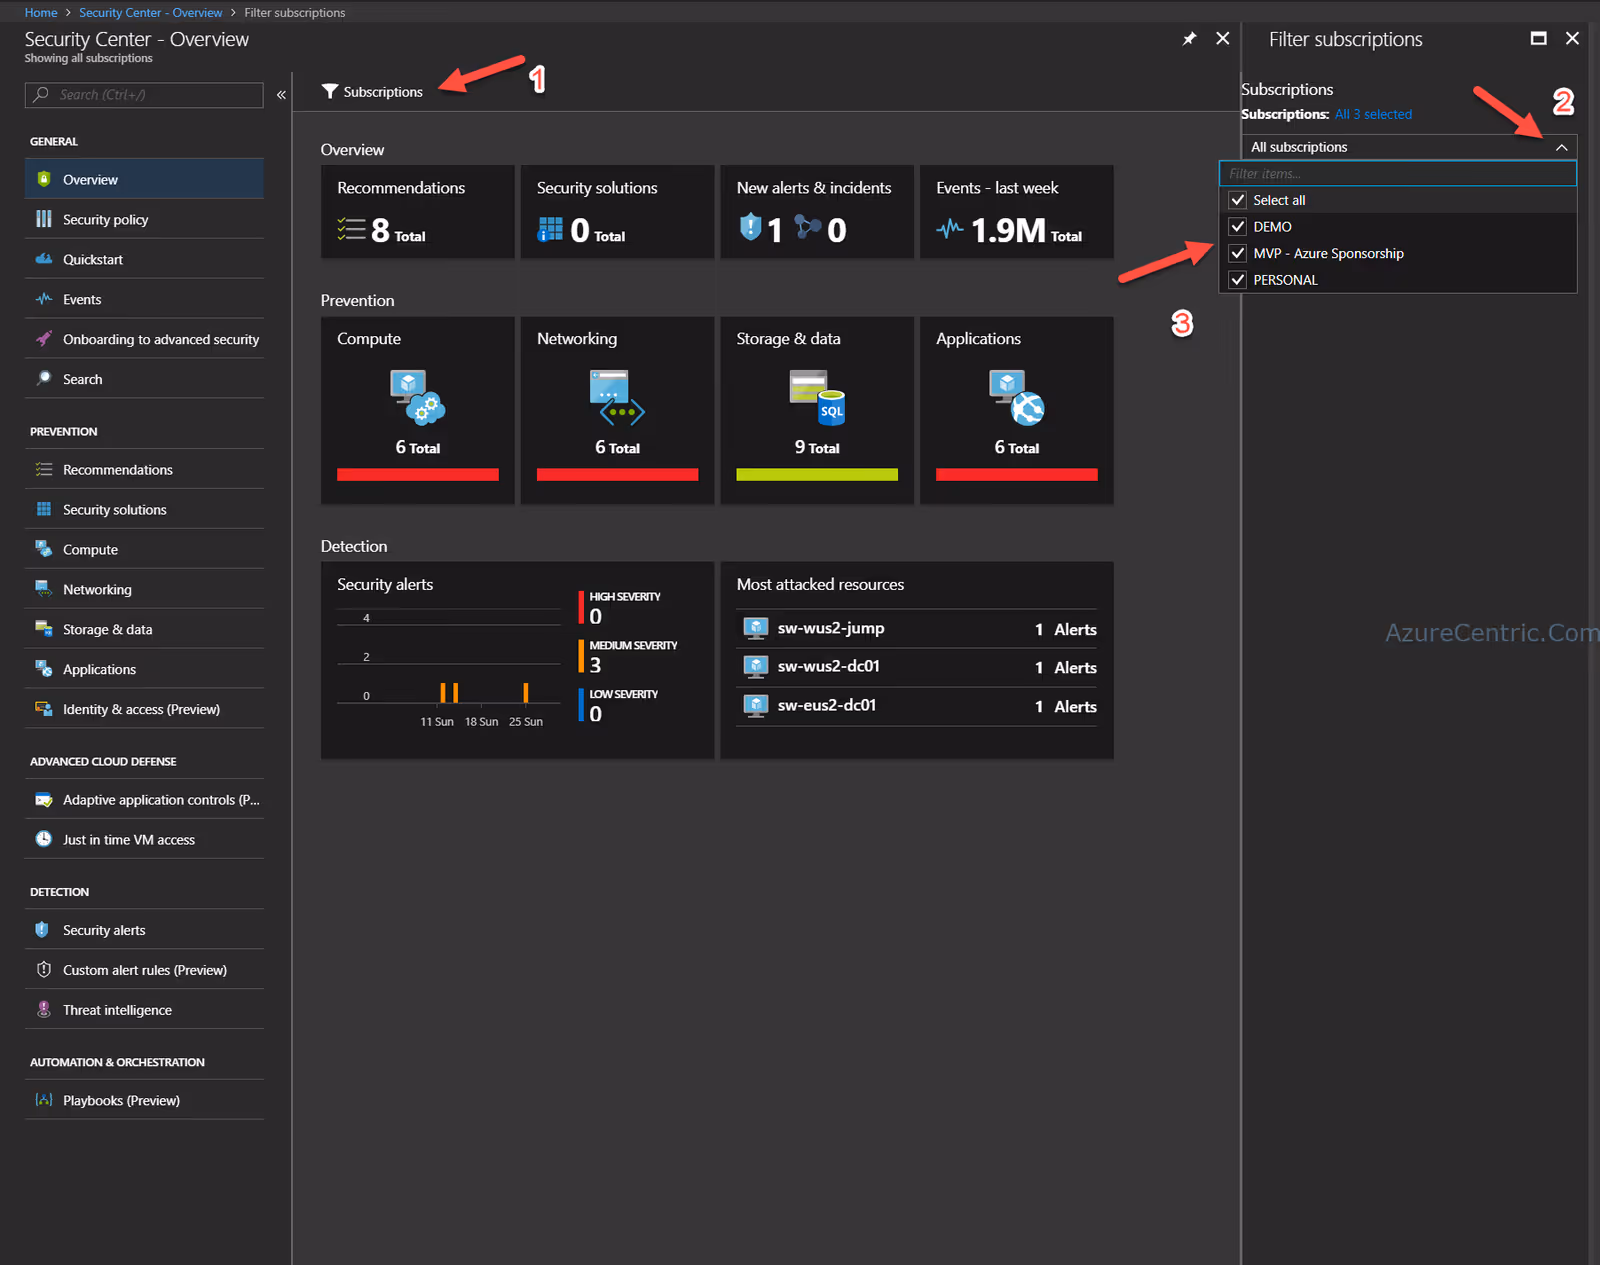Click the Events pulse icon in sidebar
The width and height of the screenshot is (1600, 1265).
(44, 299)
